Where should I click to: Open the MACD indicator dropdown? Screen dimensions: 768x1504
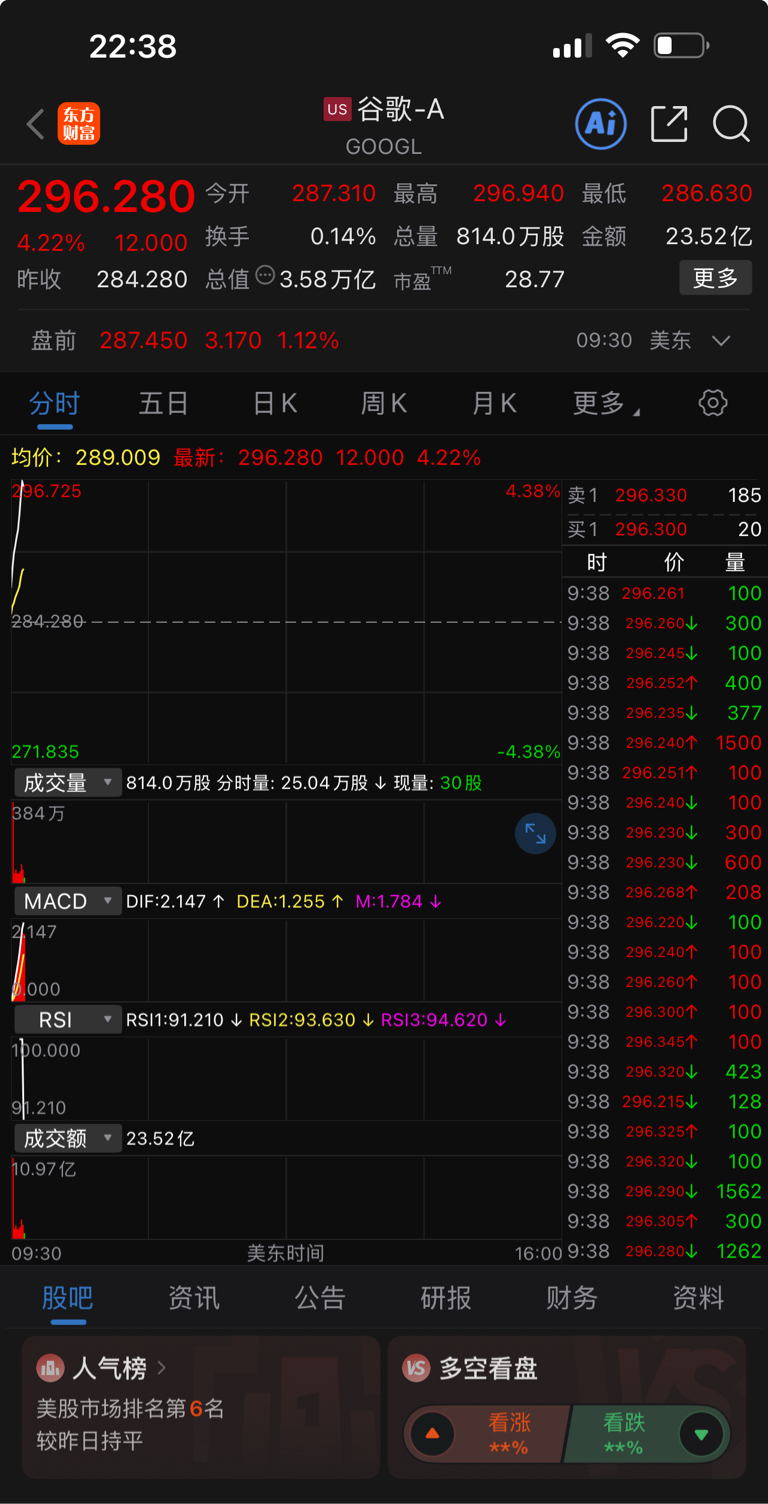pos(68,901)
